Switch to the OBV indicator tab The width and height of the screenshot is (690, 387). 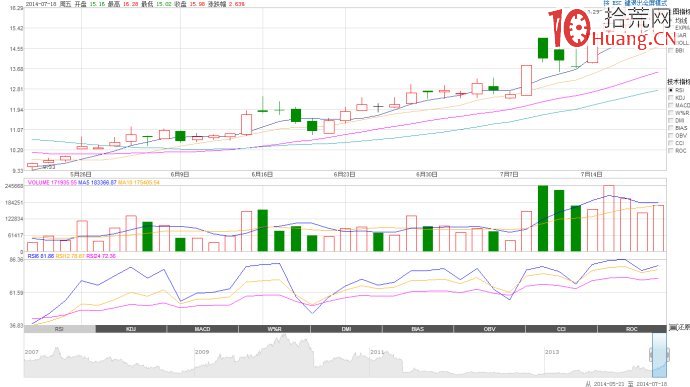(489, 329)
